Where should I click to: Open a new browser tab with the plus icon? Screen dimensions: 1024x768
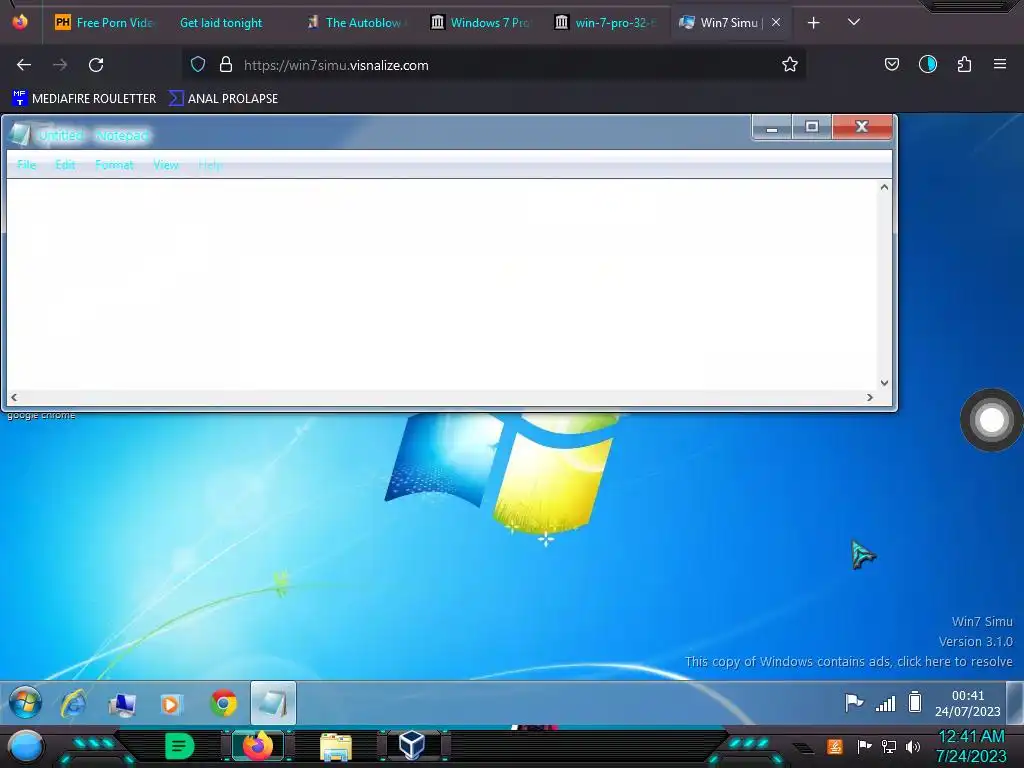[813, 23]
